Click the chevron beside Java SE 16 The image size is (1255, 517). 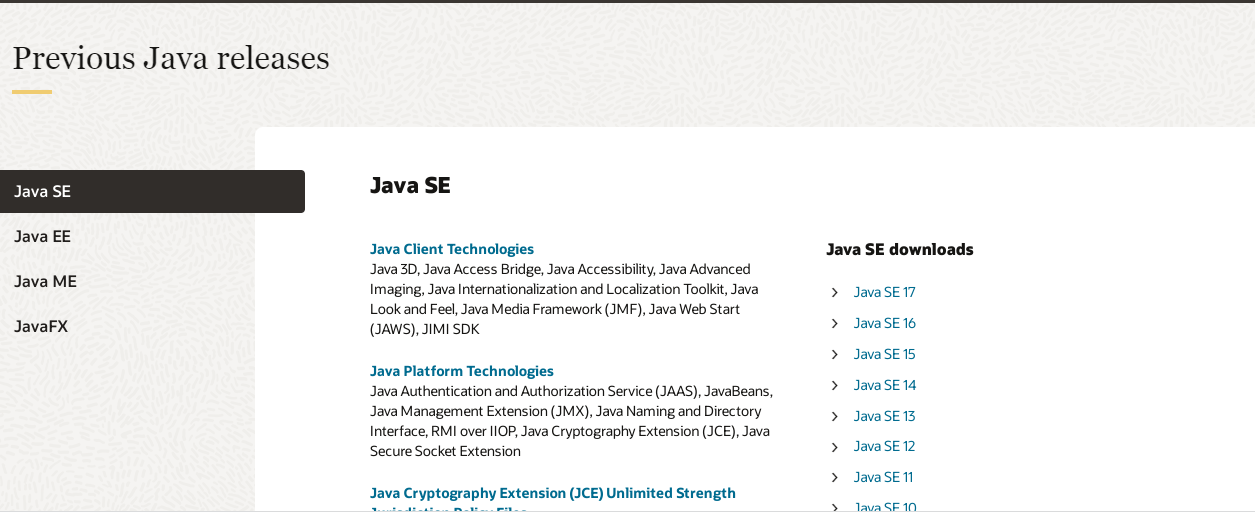tap(835, 323)
